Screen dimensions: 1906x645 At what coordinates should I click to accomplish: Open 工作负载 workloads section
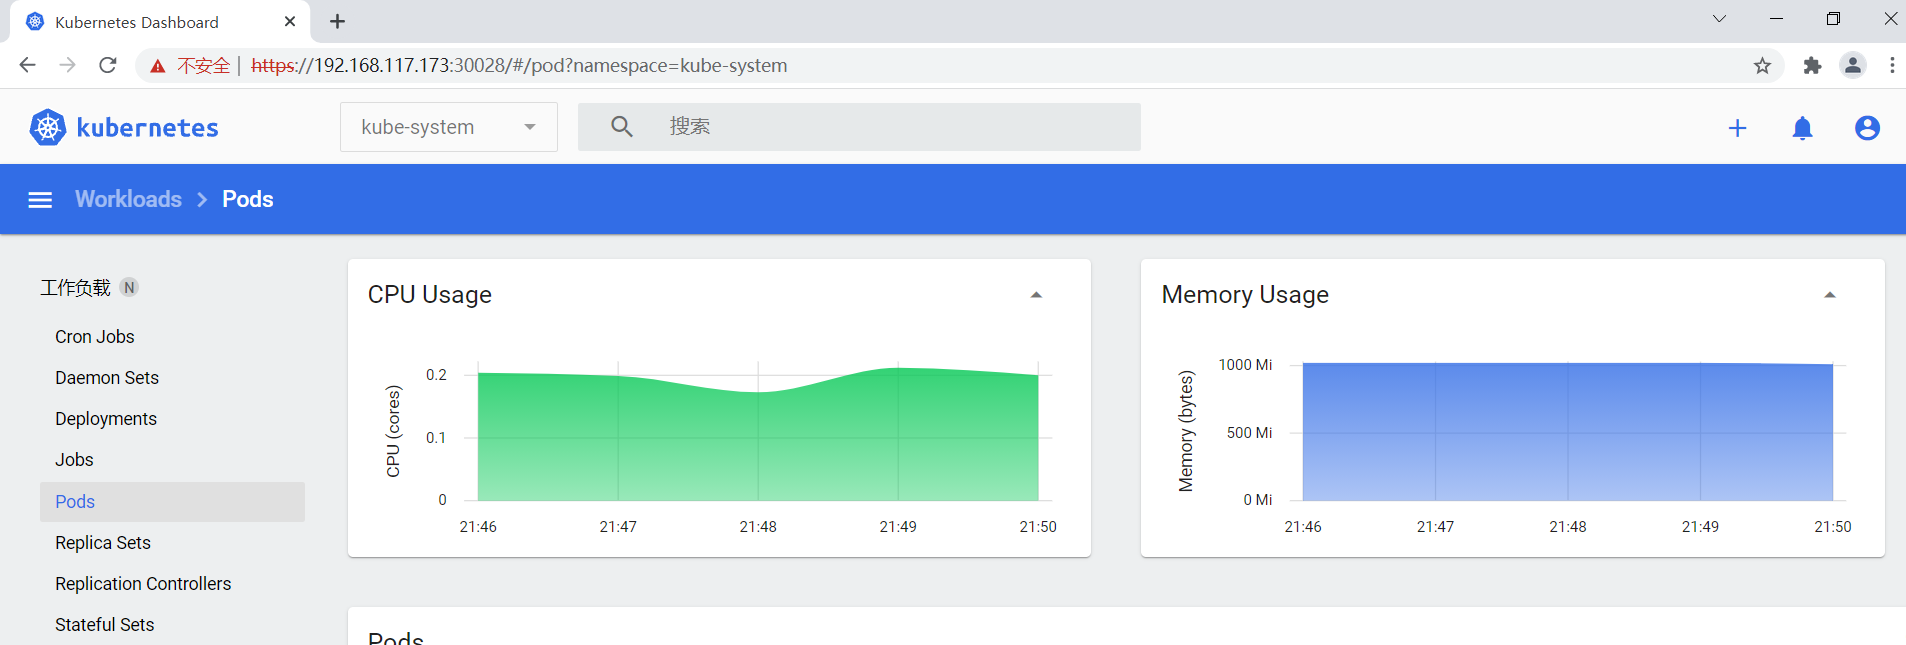tap(75, 288)
